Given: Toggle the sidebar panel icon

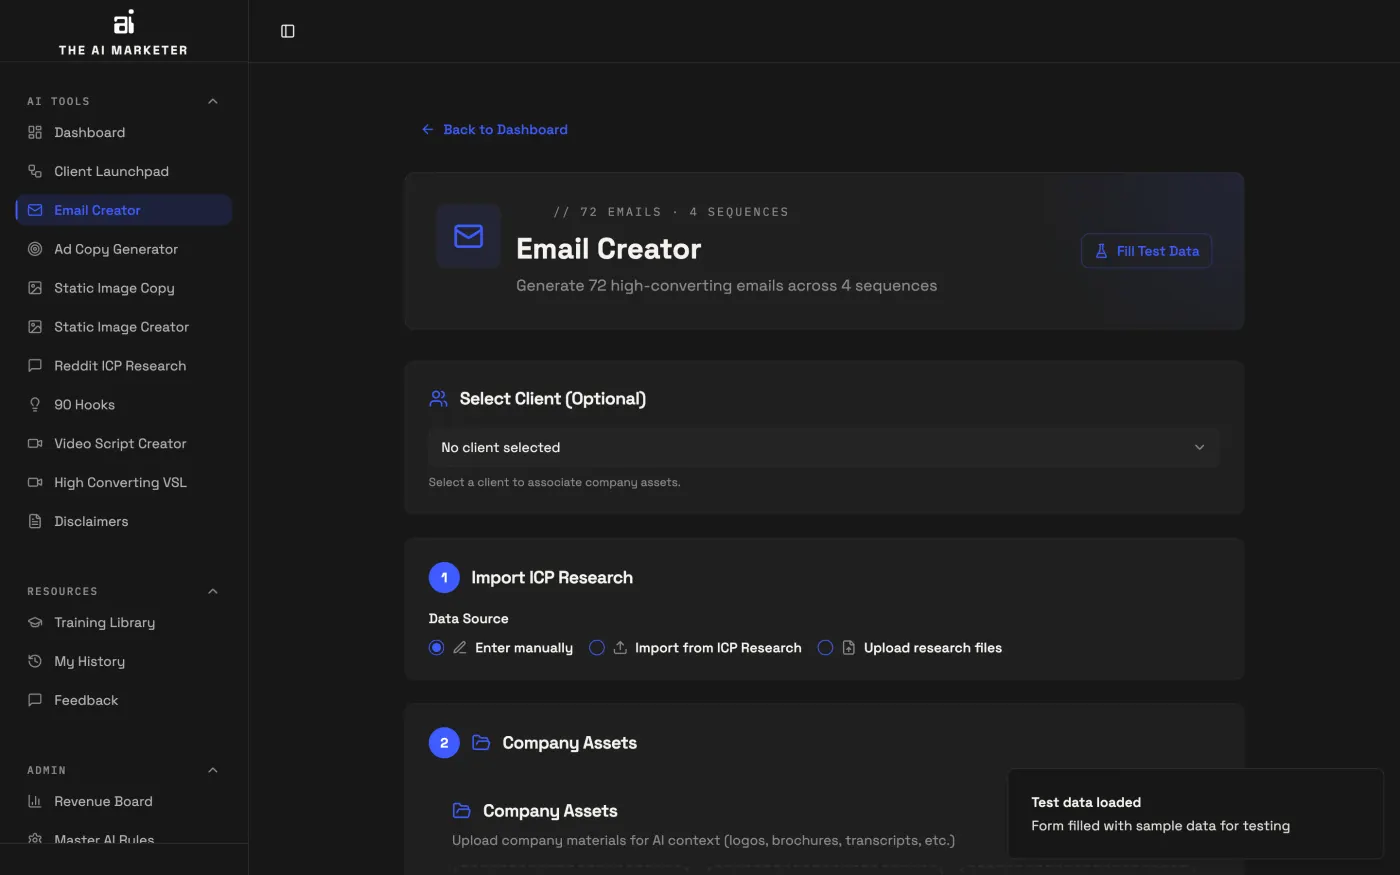Looking at the screenshot, I should pyautogui.click(x=288, y=31).
